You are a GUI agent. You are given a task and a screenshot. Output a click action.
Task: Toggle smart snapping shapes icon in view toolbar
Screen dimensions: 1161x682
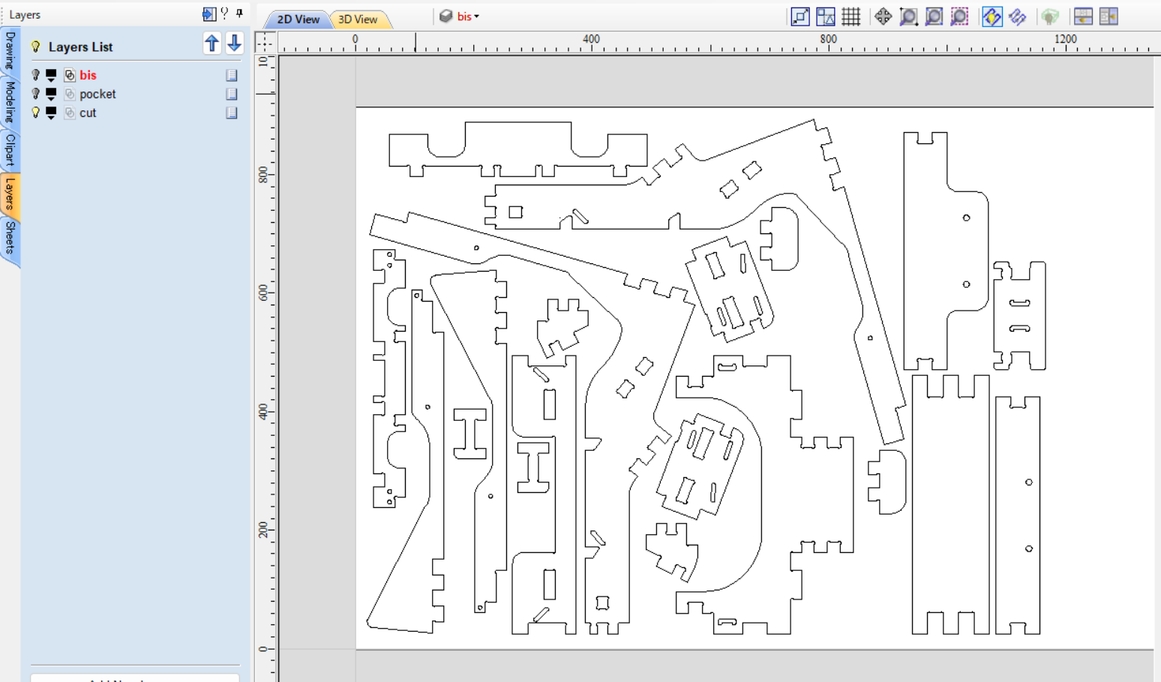[x=826, y=16]
